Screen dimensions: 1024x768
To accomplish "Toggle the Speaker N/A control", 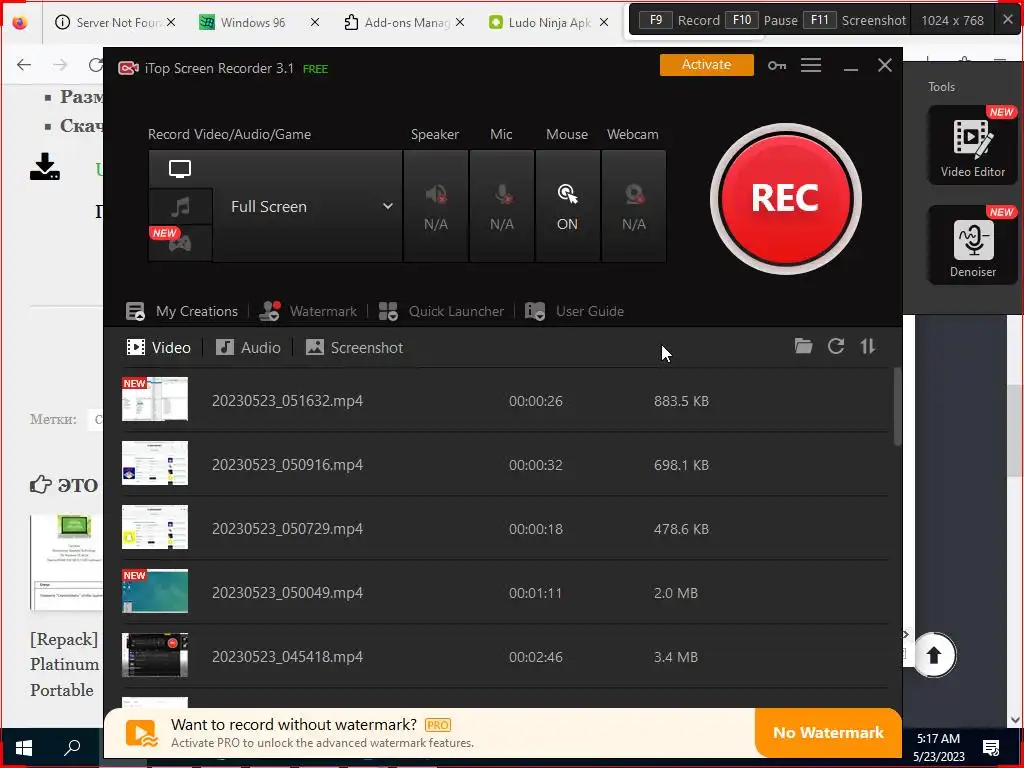I will (x=436, y=206).
